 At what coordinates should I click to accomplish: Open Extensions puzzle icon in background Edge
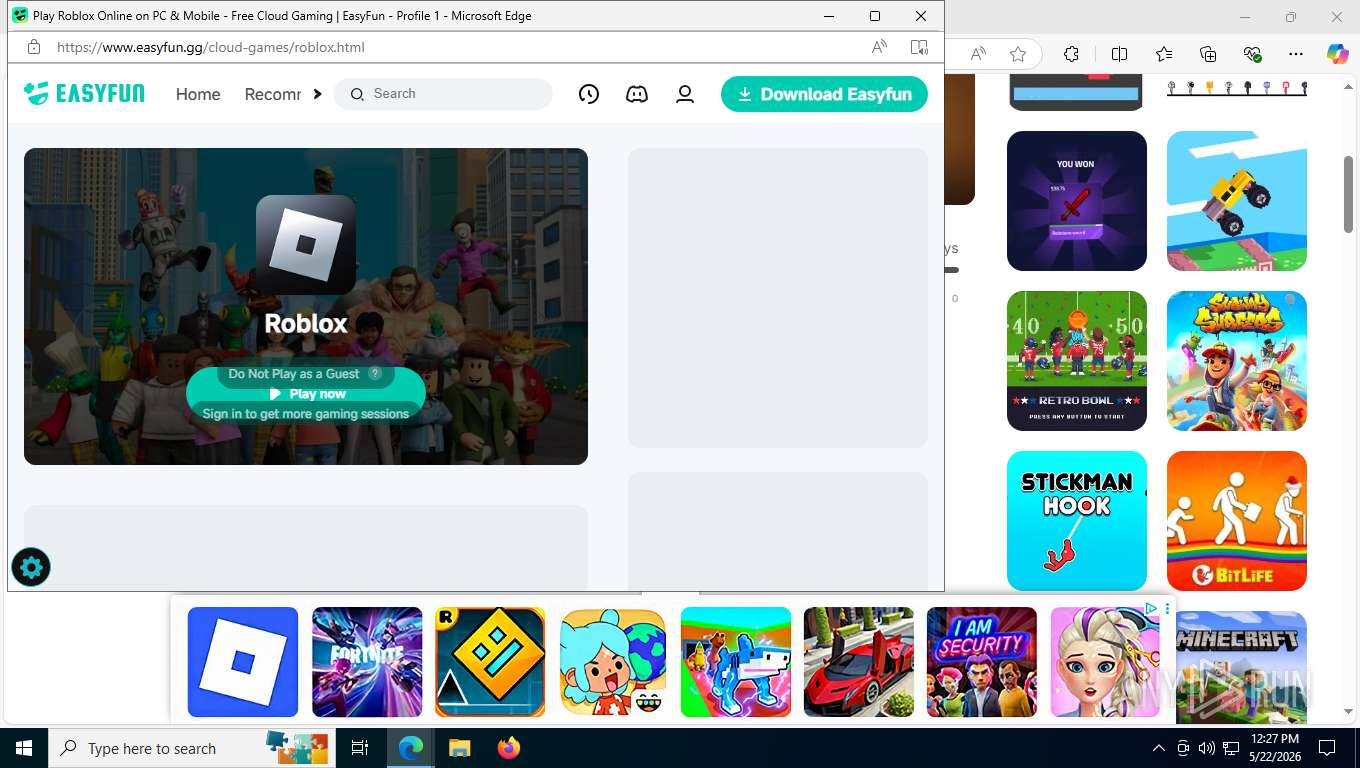(x=1071, y=54)
